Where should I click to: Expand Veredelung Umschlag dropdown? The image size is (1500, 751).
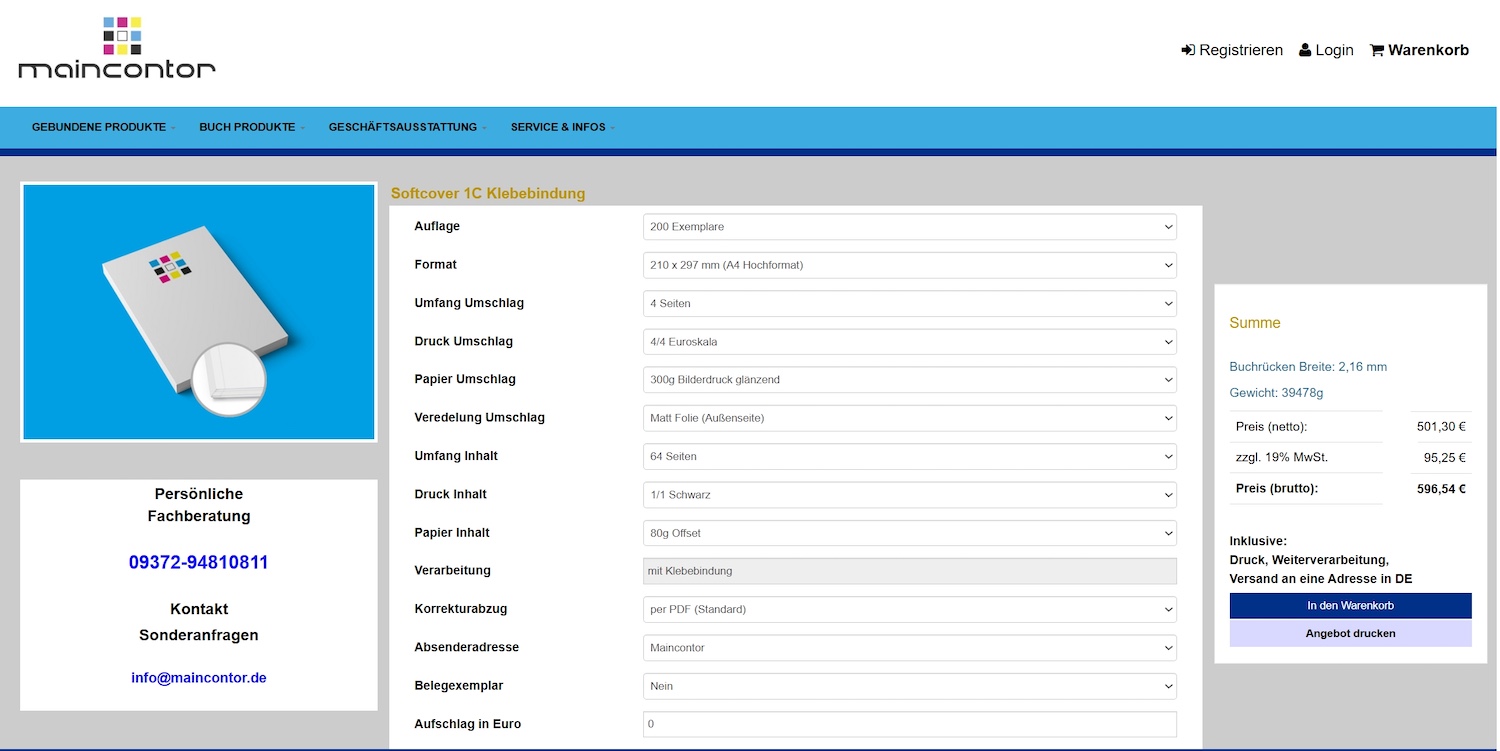pyautogui.click(x=910, y=418)
